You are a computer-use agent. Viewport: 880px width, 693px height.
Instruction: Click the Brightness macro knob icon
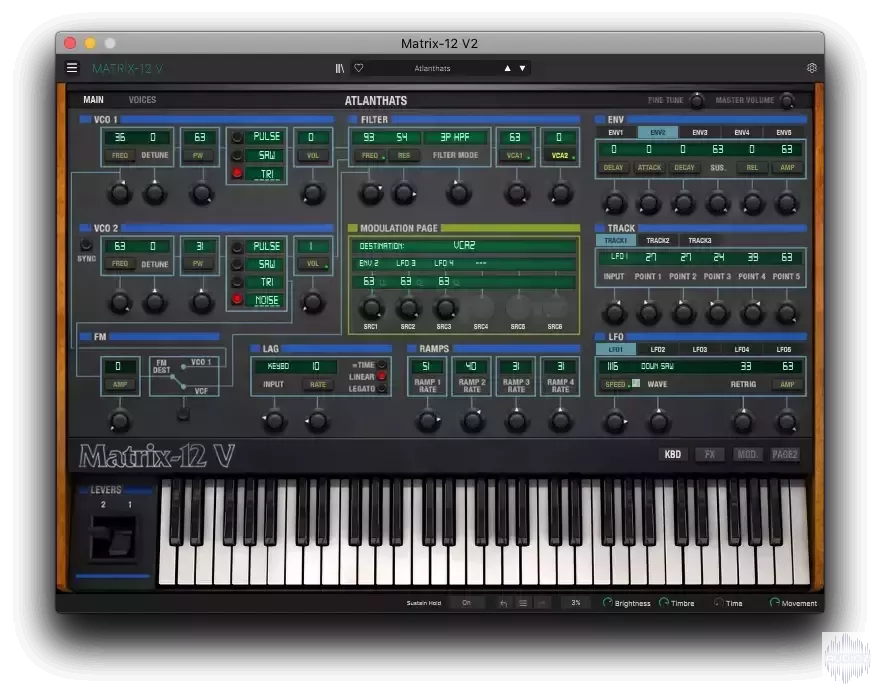pos(607,603)
